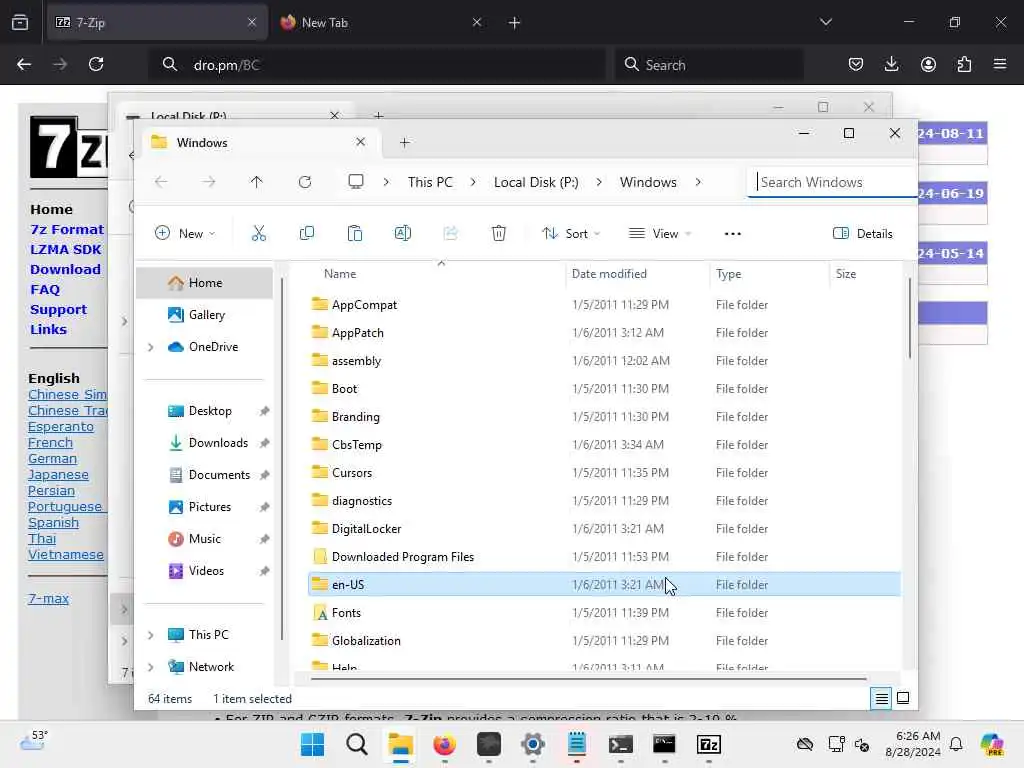Viewport: 1024px width, 768px height.
Task: Click Esperanto language link
Action: (x=61, y=426)
